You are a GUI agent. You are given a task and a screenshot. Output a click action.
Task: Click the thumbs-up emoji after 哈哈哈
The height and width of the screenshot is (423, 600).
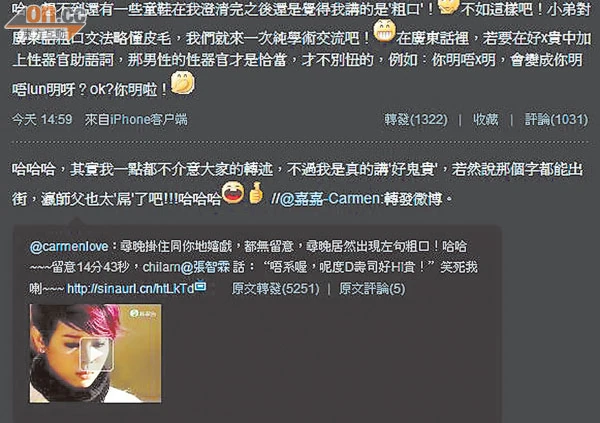[256, 193]
